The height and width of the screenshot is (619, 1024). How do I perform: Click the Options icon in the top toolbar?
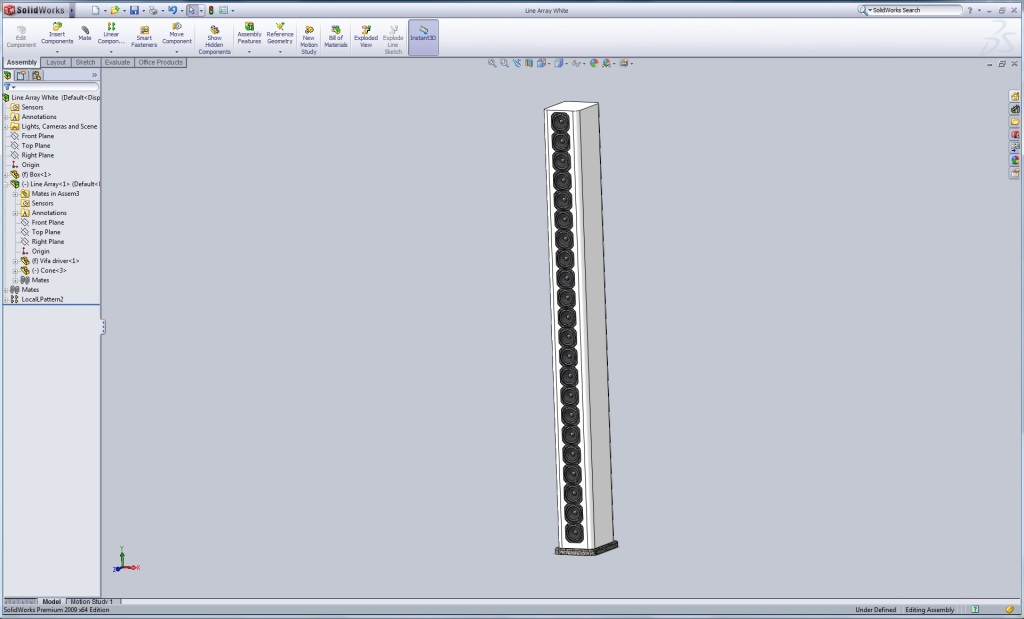223,10
